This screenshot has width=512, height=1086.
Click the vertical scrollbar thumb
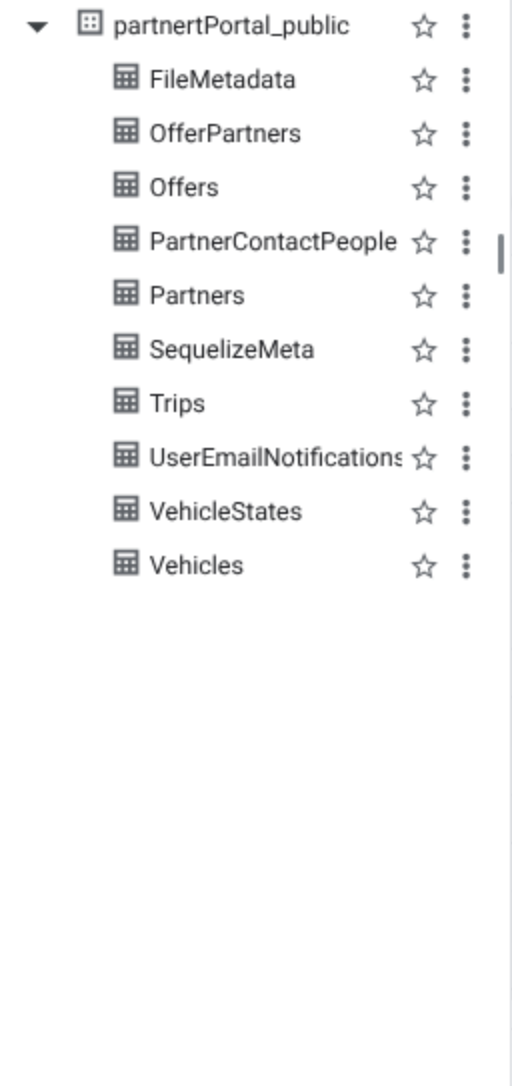[x=500, y=254]
